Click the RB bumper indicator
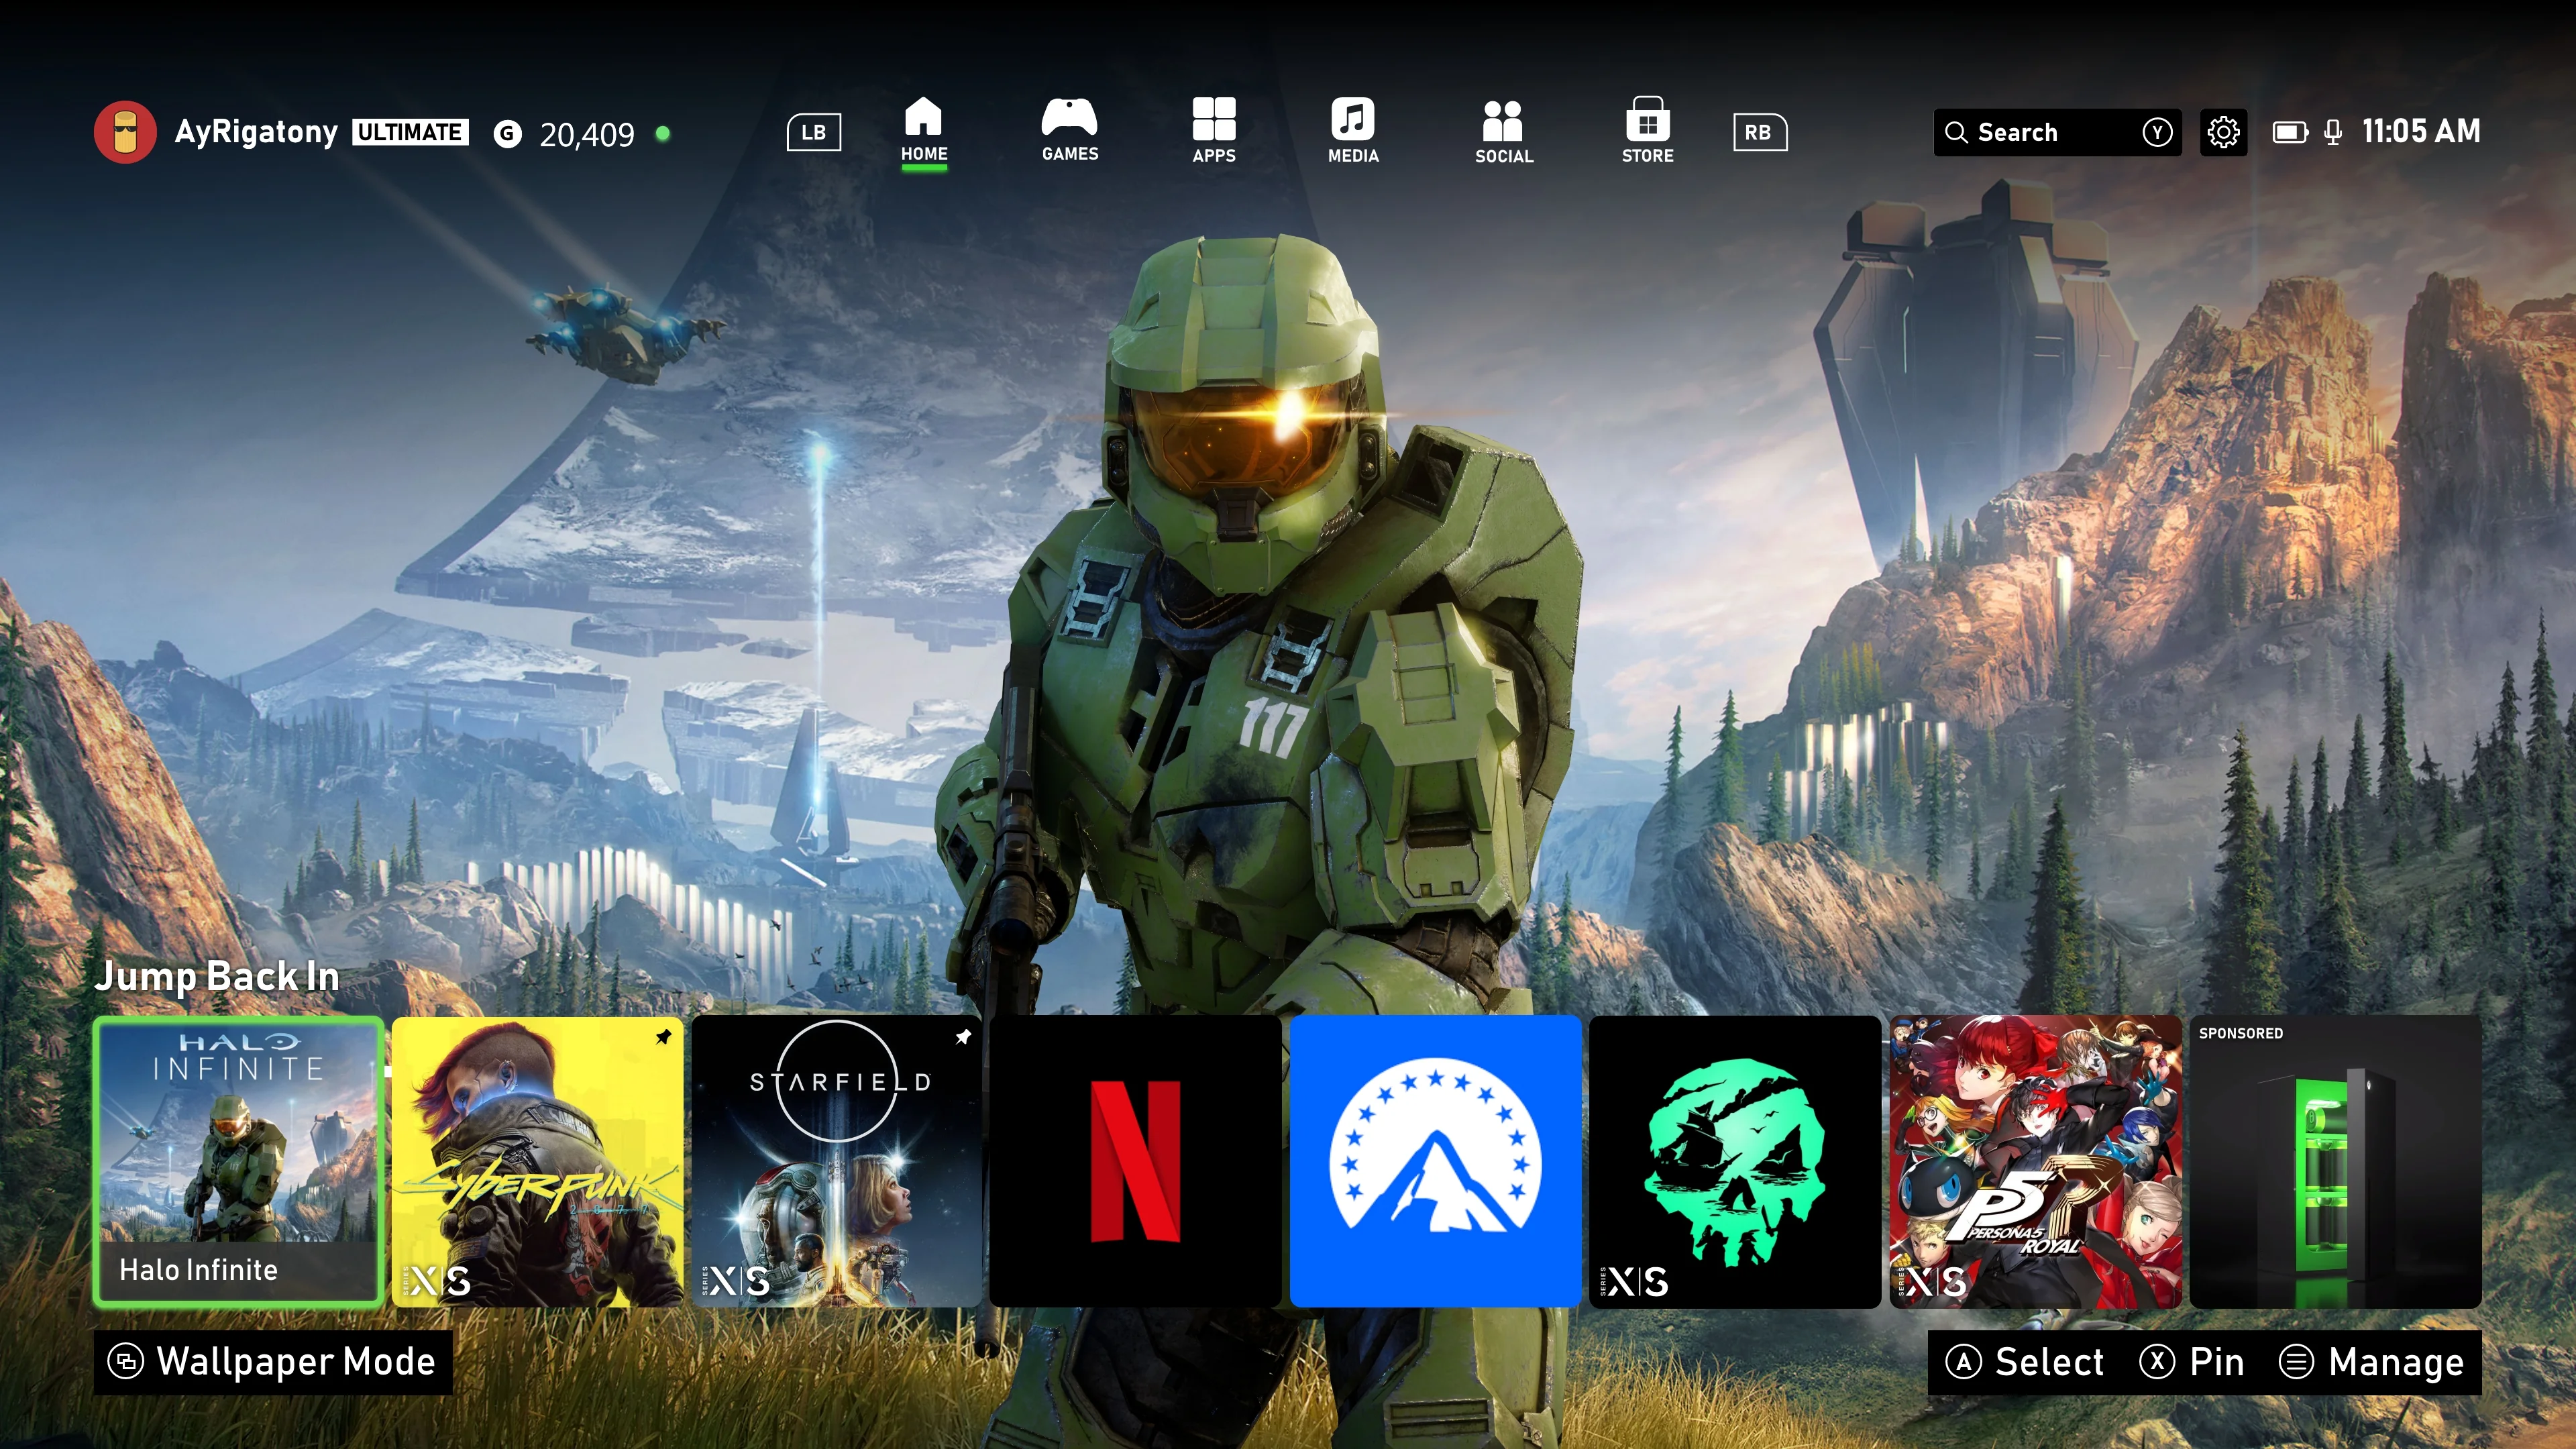The height and width of the screenshot is (1449, 2576). coord(1759,132)
